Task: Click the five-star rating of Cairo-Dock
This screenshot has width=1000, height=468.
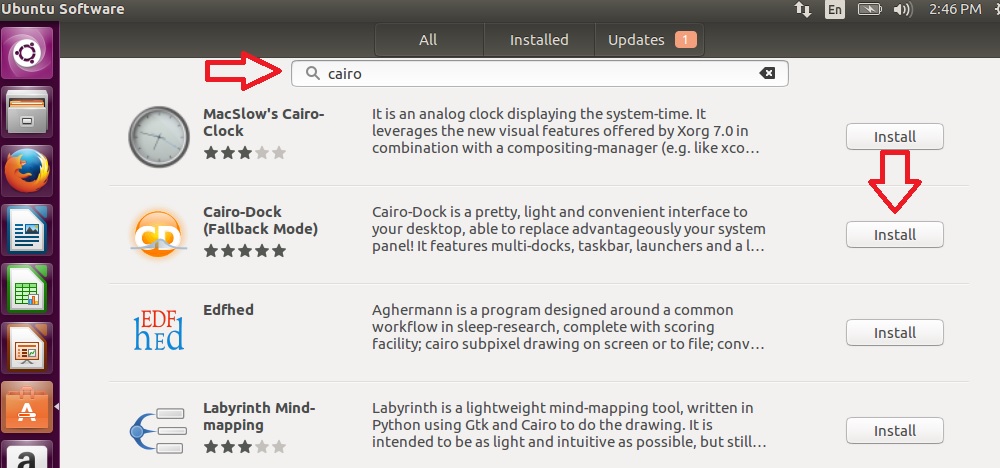Action: tap(244, 251)
